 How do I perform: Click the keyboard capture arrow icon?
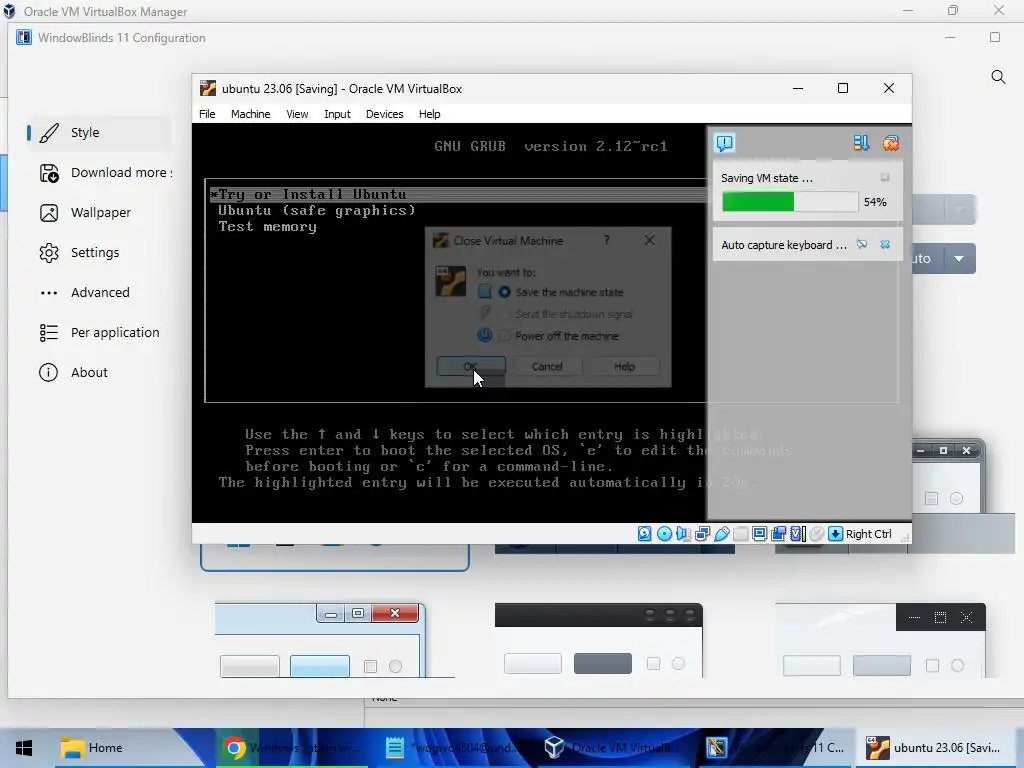tap(835, 534)
